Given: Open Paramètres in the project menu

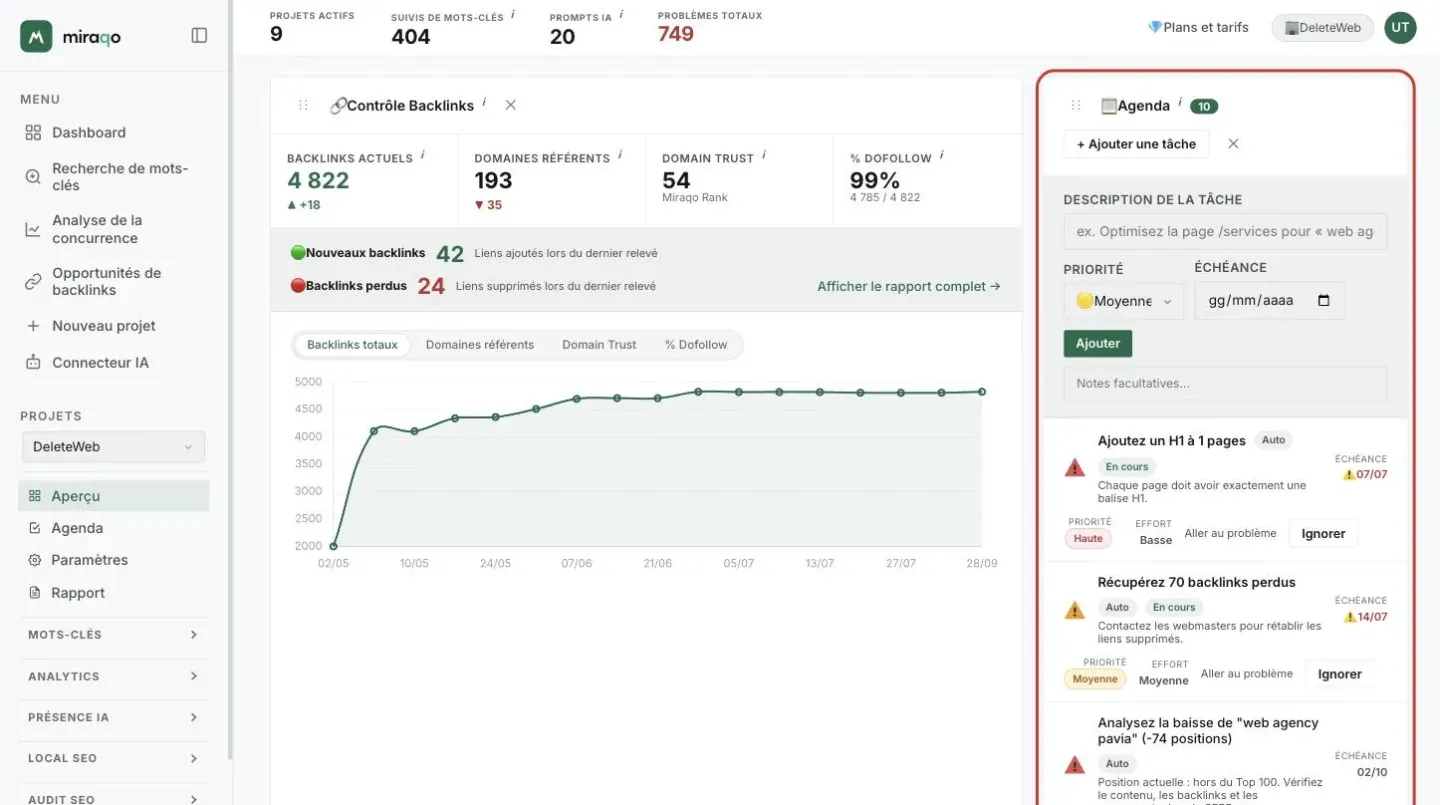Looking at the screenshot, I should tap(114, 560).
